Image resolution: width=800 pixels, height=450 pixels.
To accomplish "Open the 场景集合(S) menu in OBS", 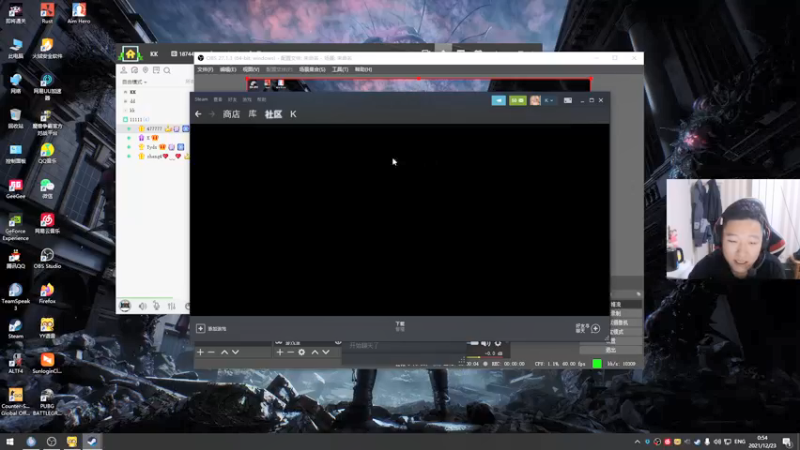I will click(312, 69).
